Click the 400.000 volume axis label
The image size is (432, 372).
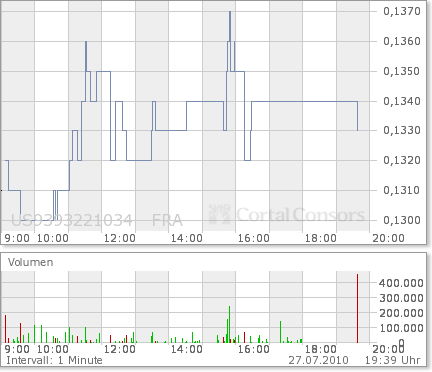tap(401, 283)
